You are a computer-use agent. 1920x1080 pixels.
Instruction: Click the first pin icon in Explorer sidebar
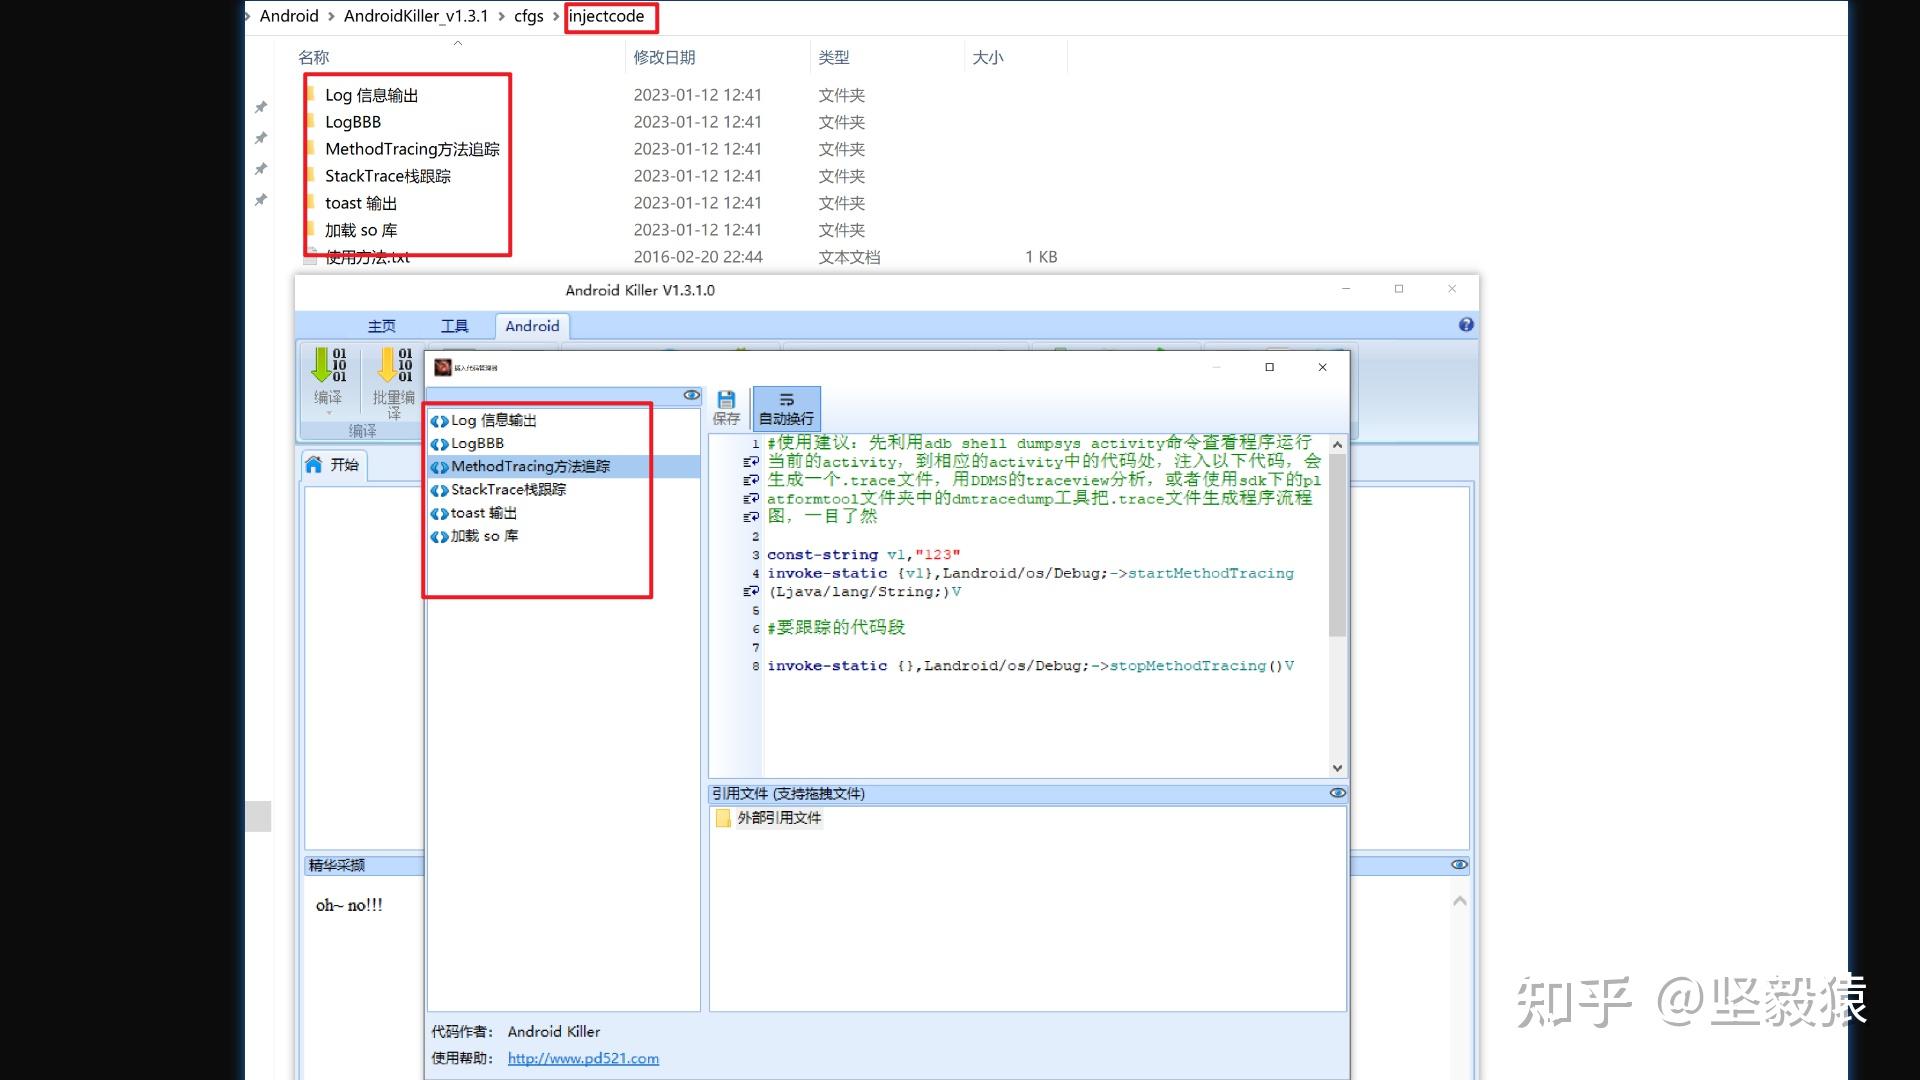[261, 107]
